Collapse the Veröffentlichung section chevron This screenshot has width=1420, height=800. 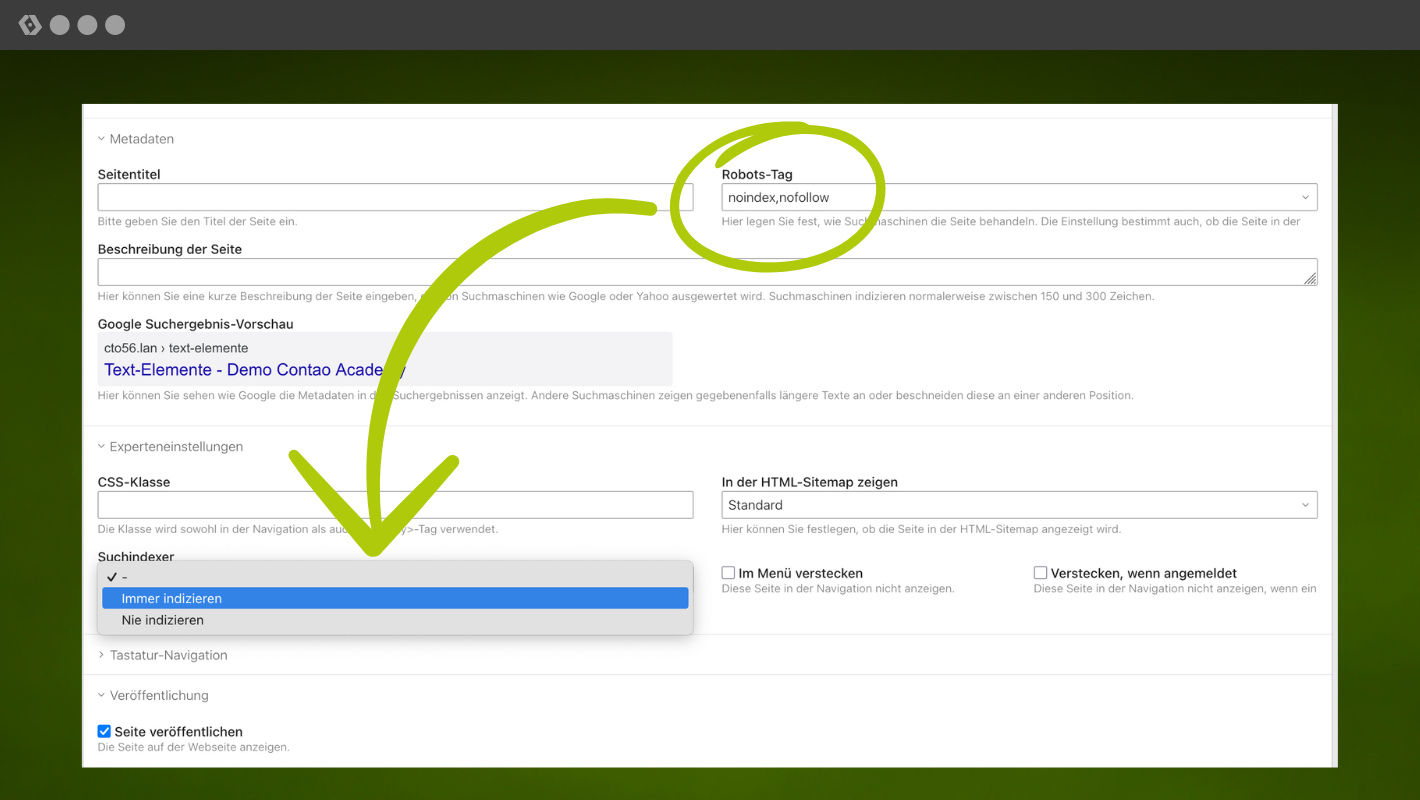[x=102, y=696]
